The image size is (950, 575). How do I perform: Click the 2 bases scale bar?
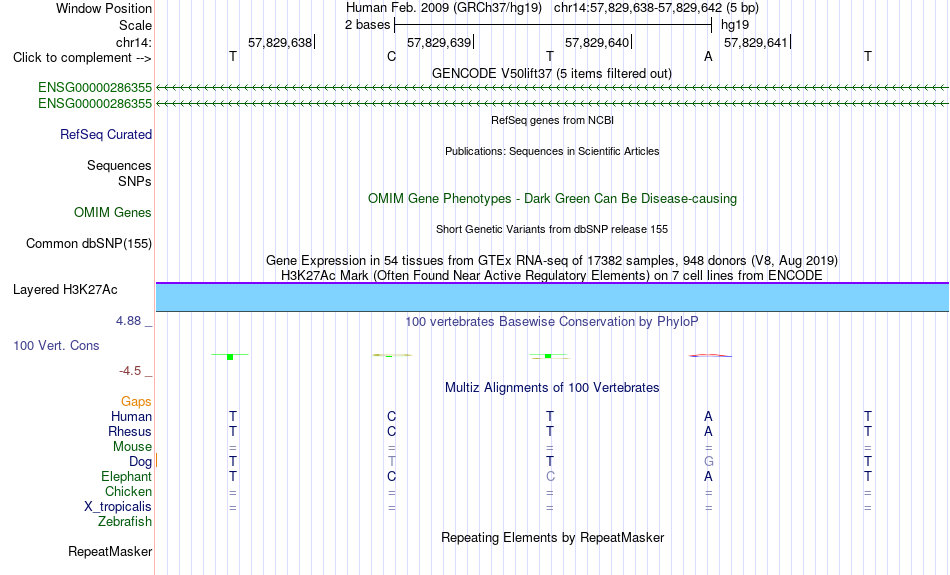(x=553, y=25)
